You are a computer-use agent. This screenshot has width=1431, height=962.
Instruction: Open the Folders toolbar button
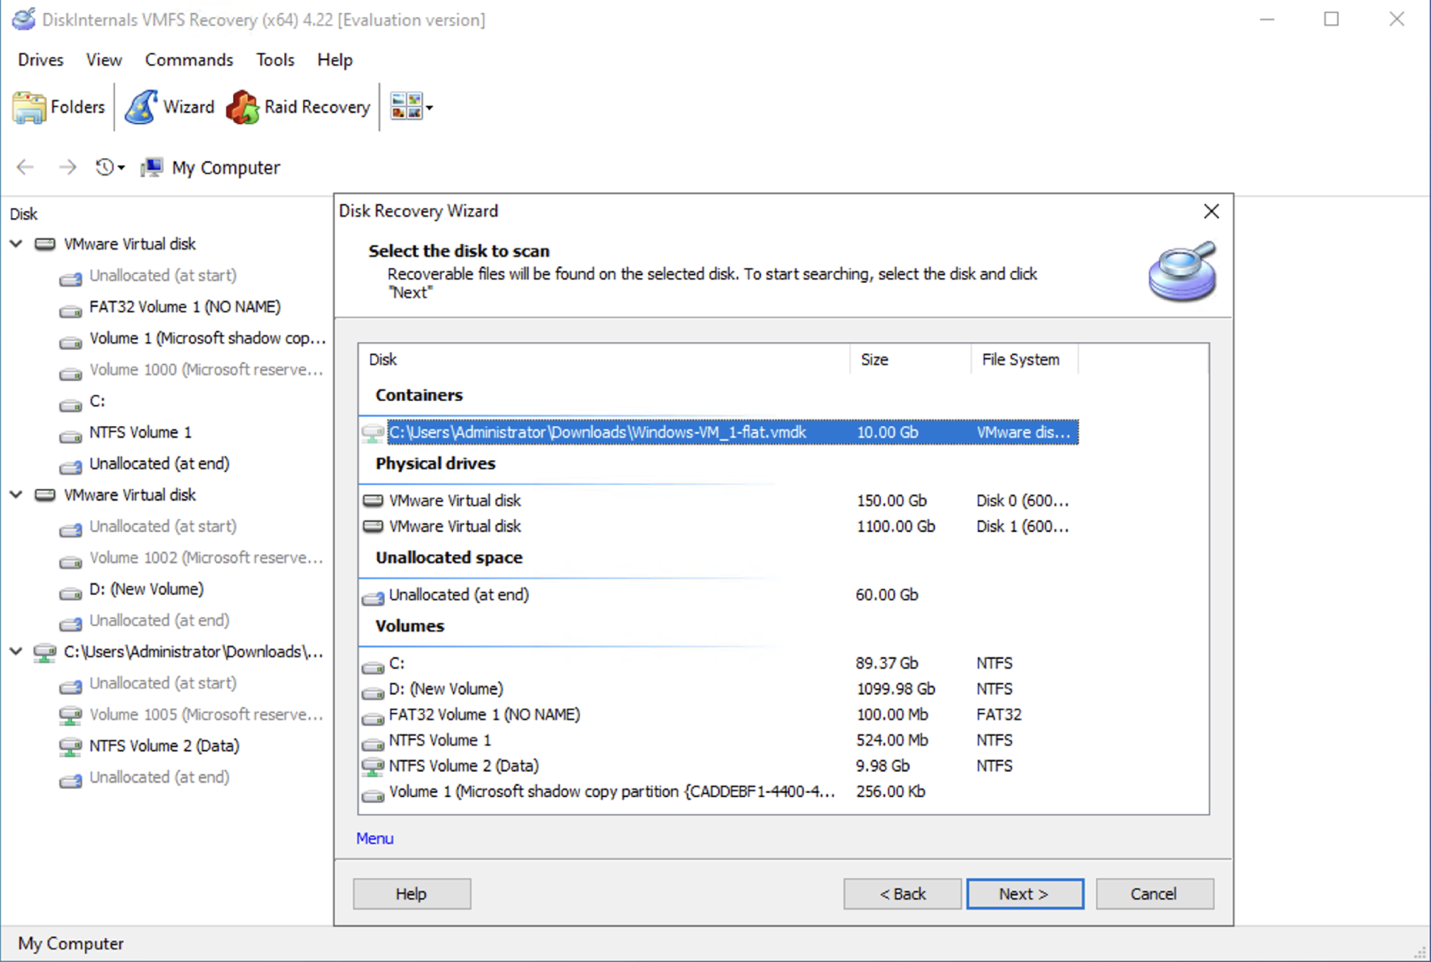pyautogui.click(x=58, y=107)
